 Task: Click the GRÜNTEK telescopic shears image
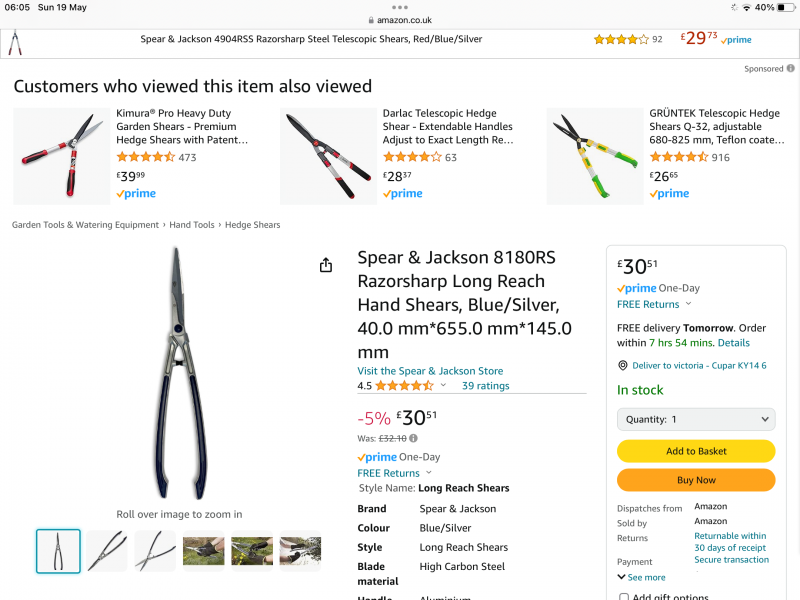click(x=594, y=156)
